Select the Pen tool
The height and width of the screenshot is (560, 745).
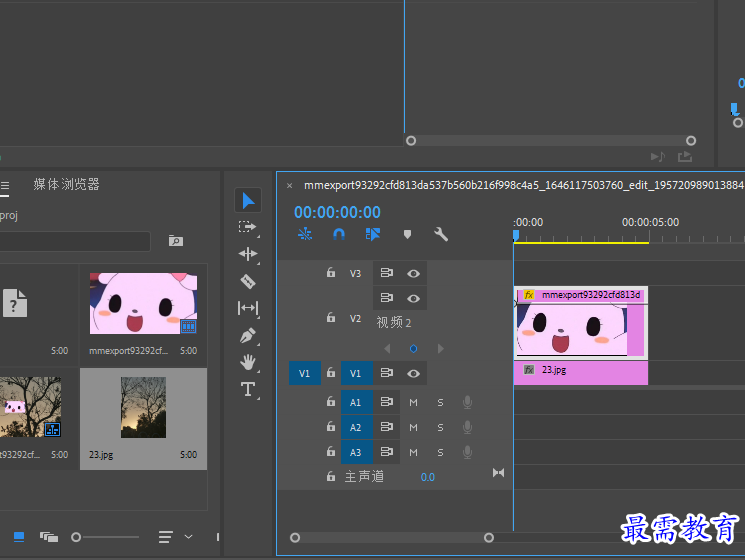pyautogui.click(x=248, y=336)
